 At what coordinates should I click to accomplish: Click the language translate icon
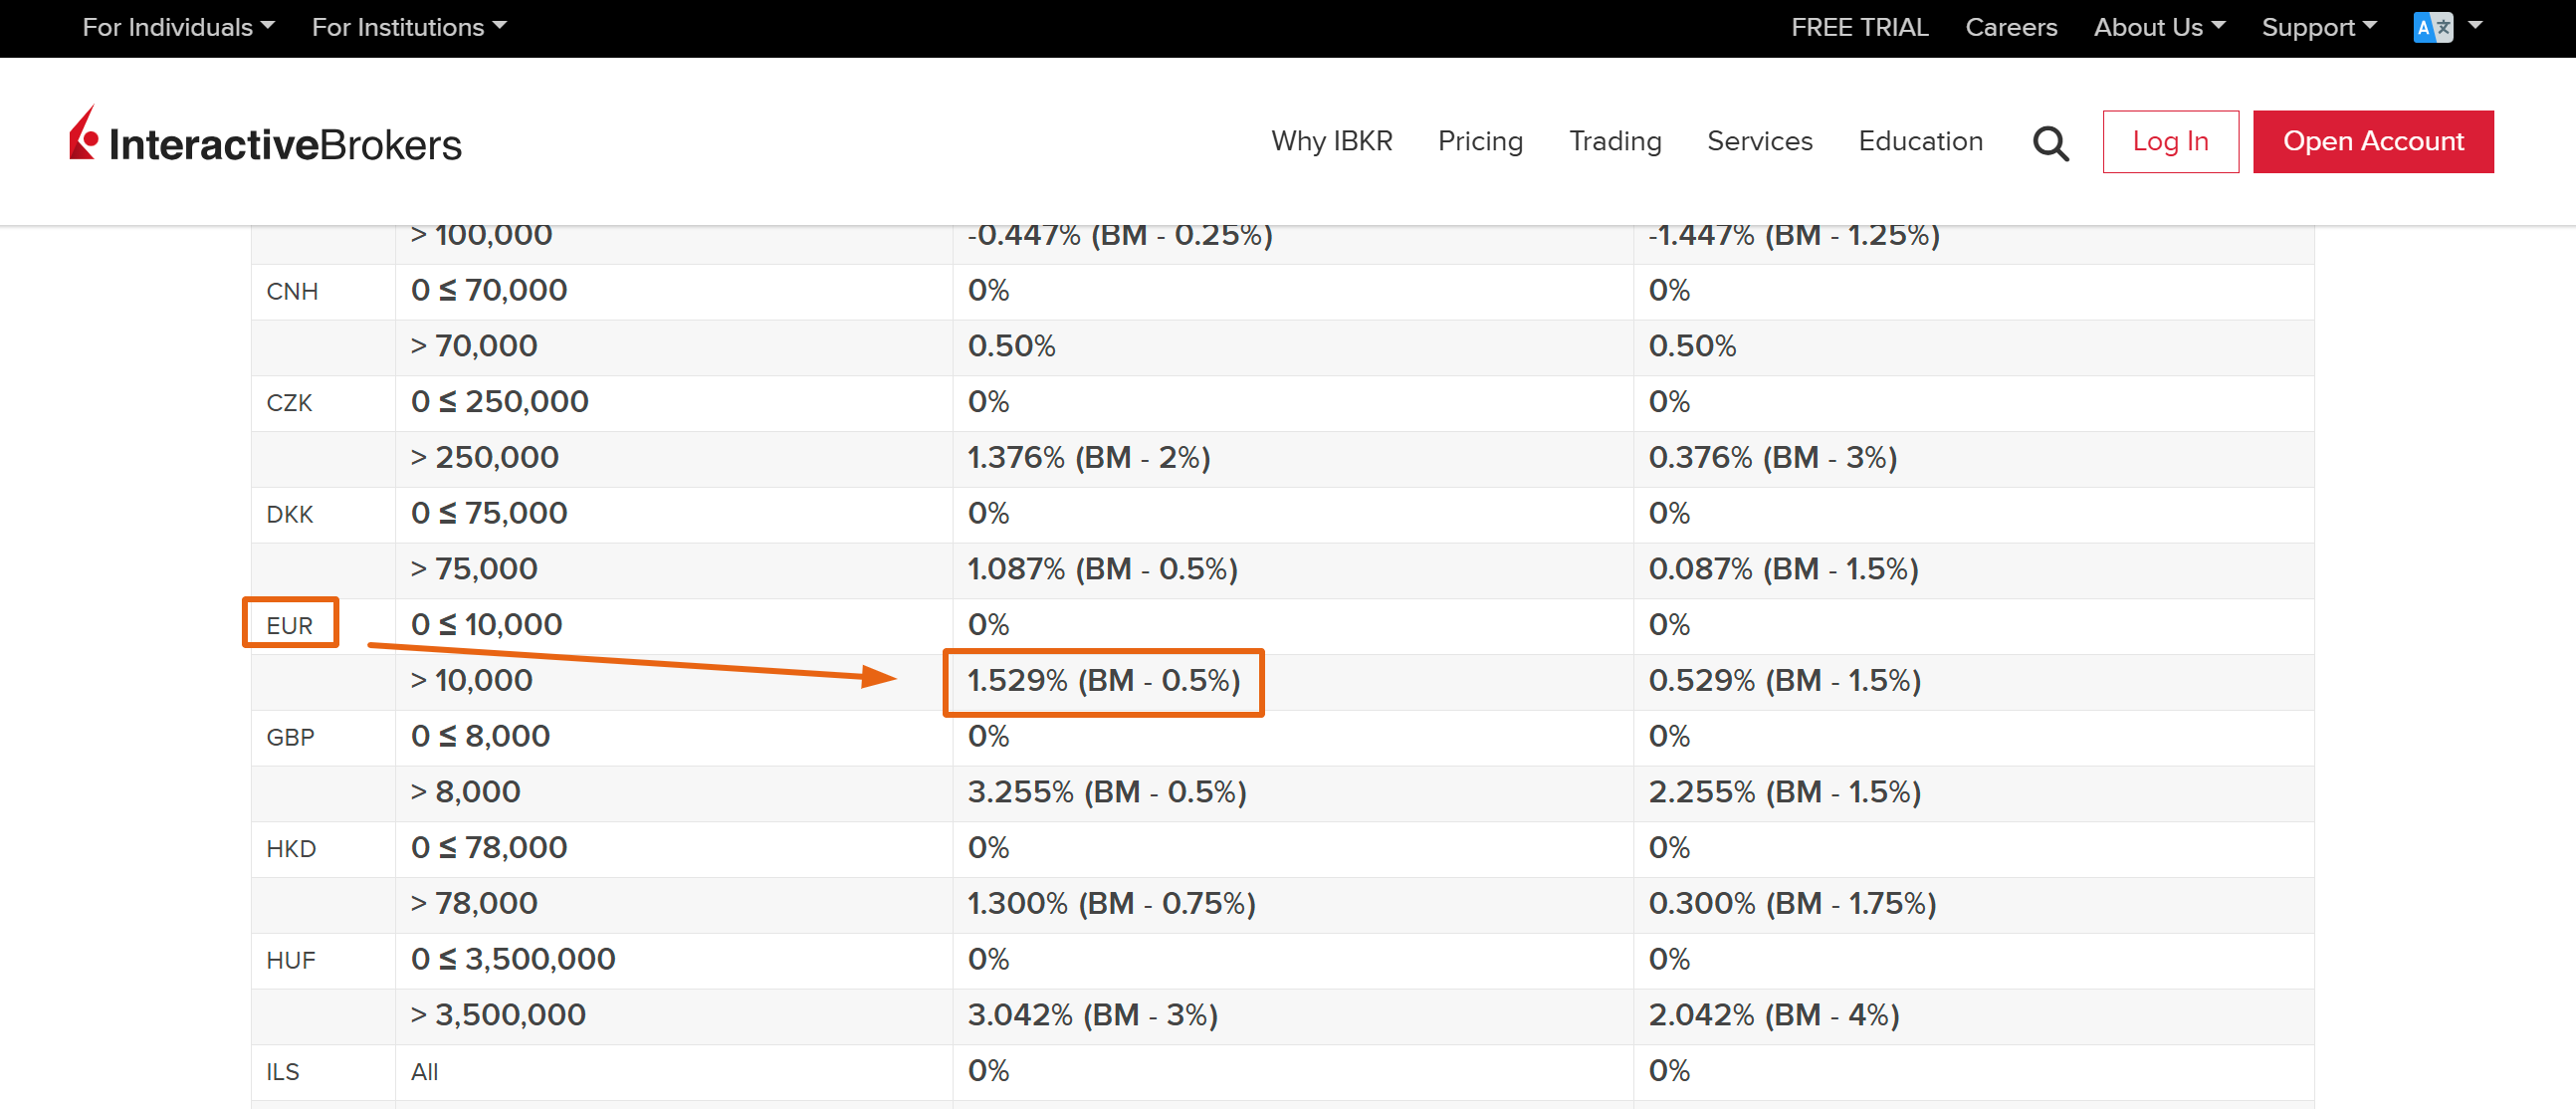coord(2432,27)
